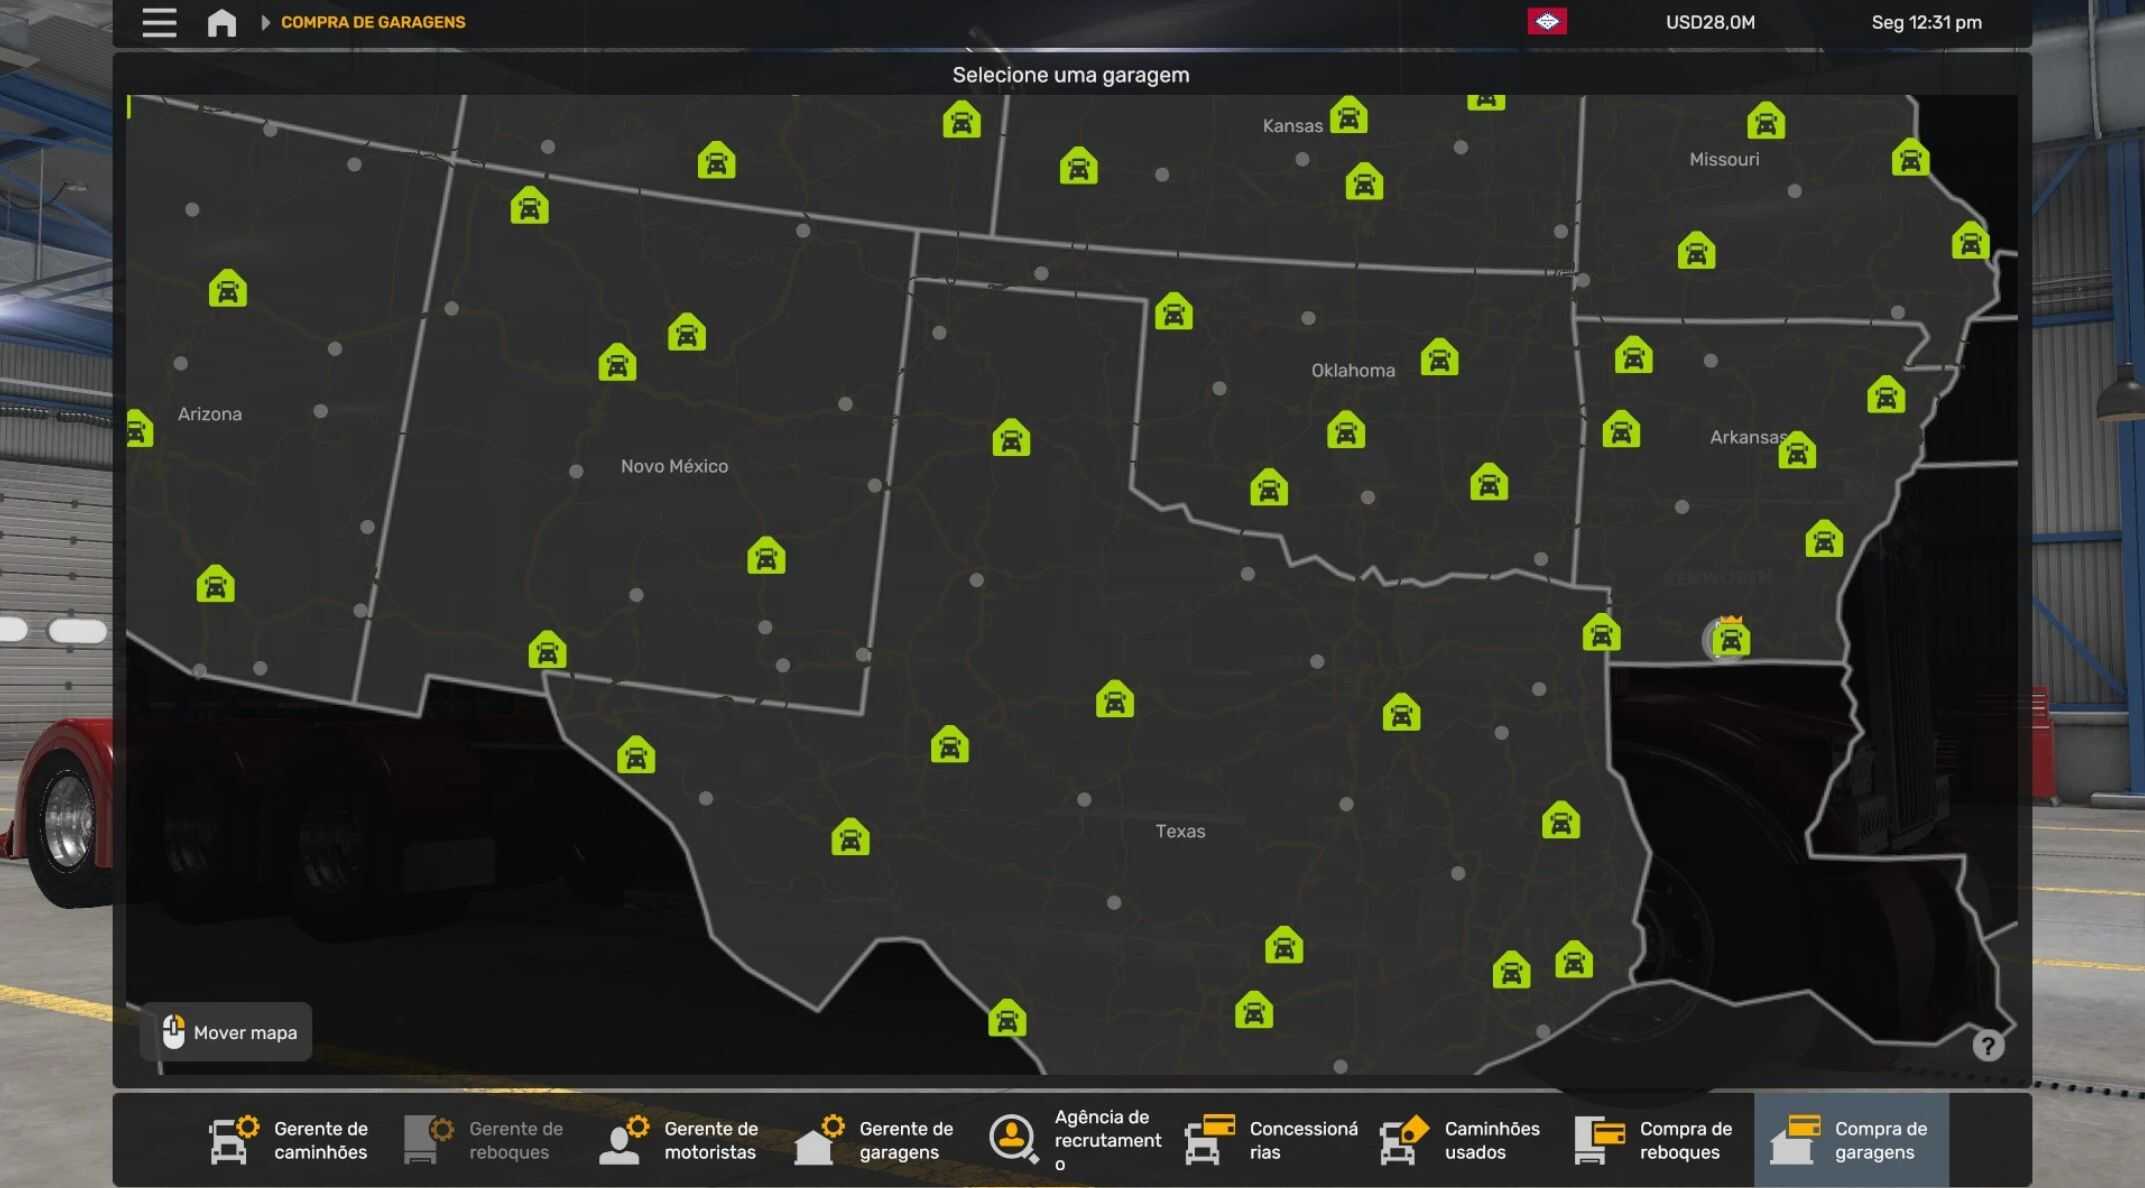Click the Compra de garagens active tab
The image size is (2145, 1188).
tap(1850, 1140)
